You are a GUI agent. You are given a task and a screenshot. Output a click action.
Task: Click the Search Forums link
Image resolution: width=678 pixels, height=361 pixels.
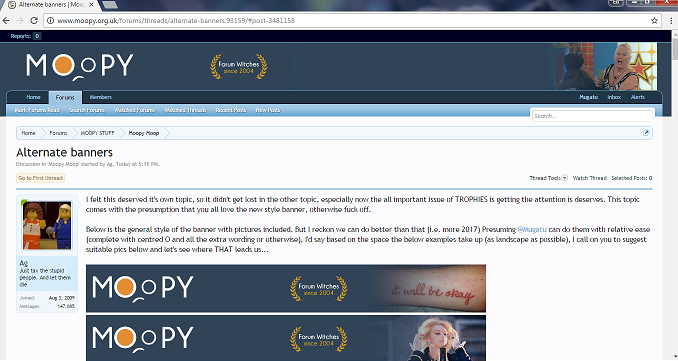point(87,110)
